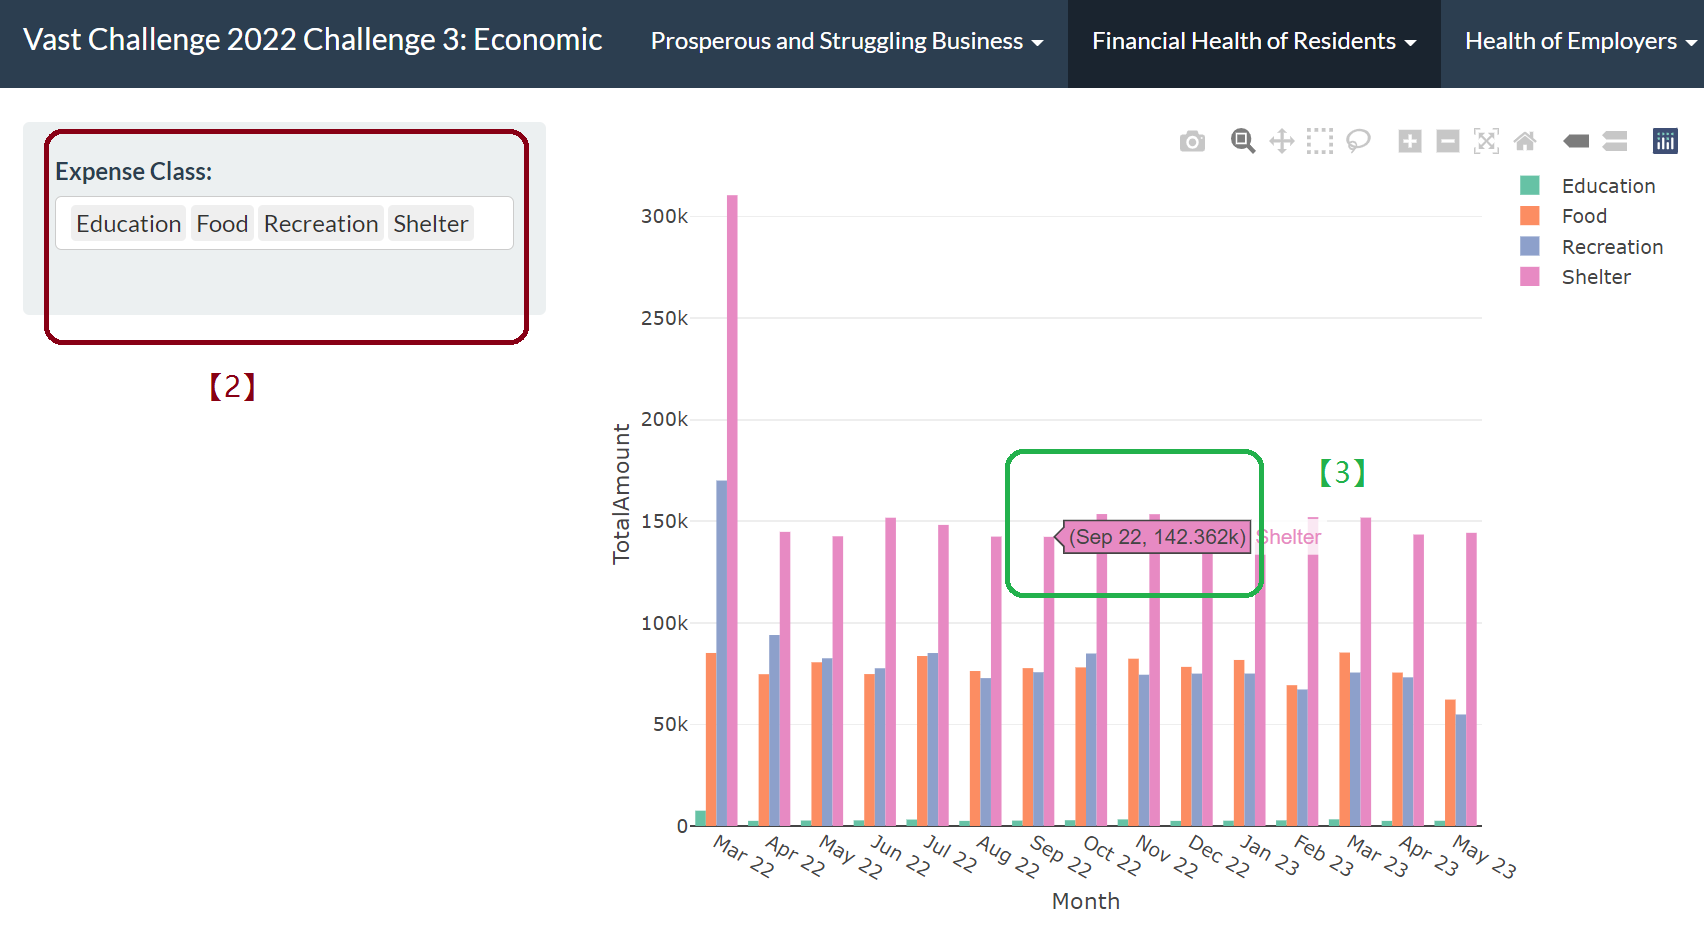Download plot as PNG with camera icon
Screen dimensions: 1704x925
[x=1192, y=141]
